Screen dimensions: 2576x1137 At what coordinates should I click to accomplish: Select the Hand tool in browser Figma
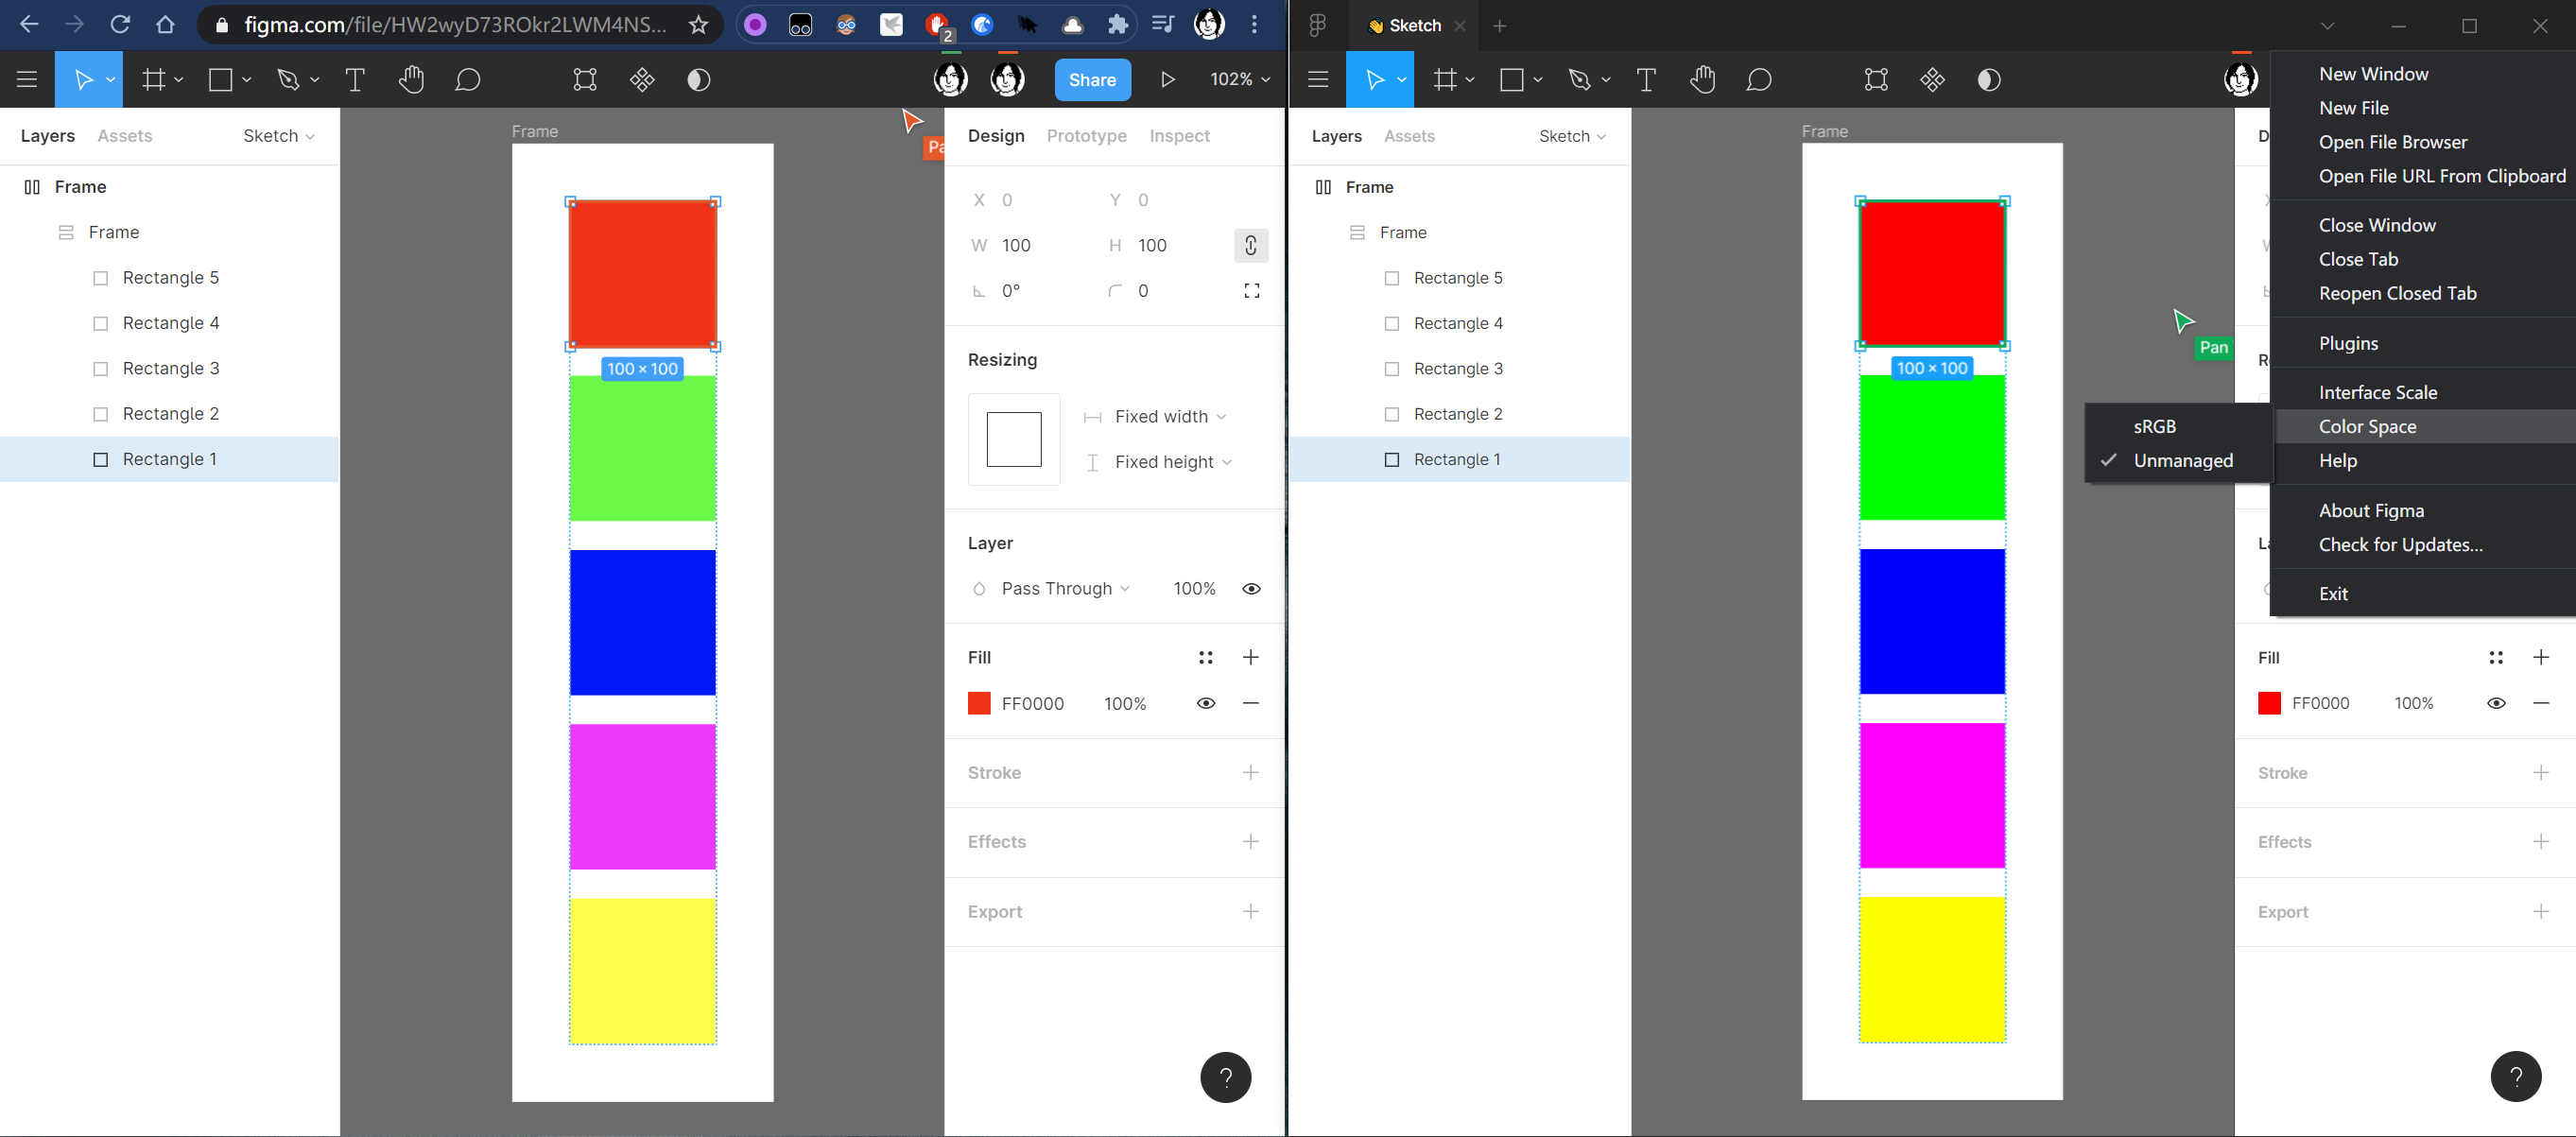tap(411, 79)
